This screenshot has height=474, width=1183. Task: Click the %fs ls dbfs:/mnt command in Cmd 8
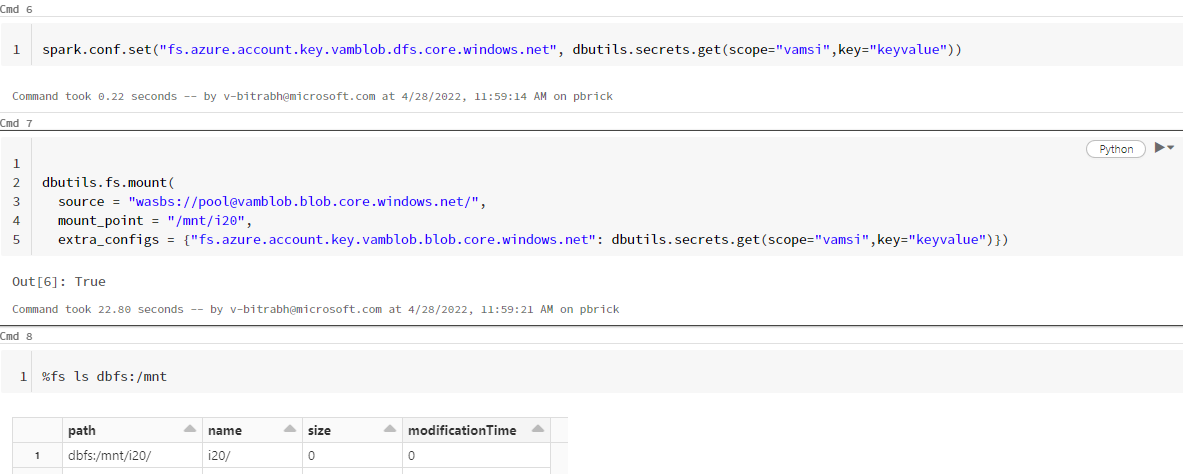click(104, 376)
